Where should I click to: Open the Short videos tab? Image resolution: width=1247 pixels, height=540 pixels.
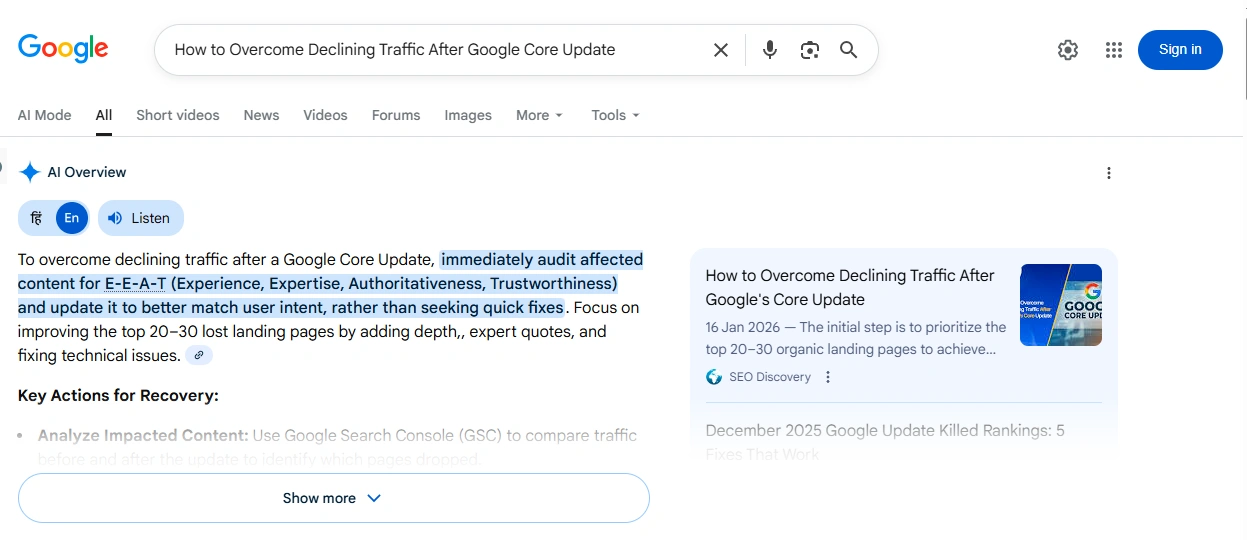(x=178, y=115)
